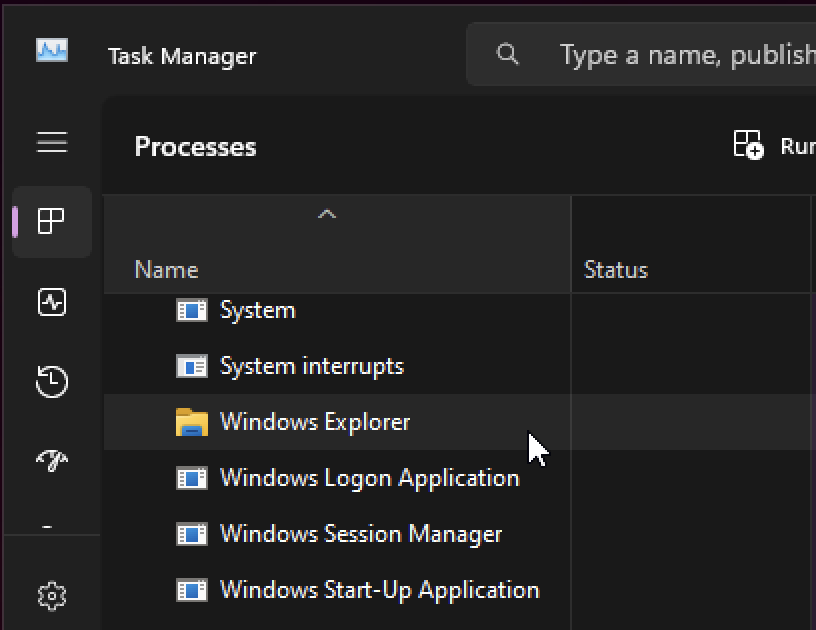Open the Performance page in sidebar
816x630 pixels.
(52, 302)
